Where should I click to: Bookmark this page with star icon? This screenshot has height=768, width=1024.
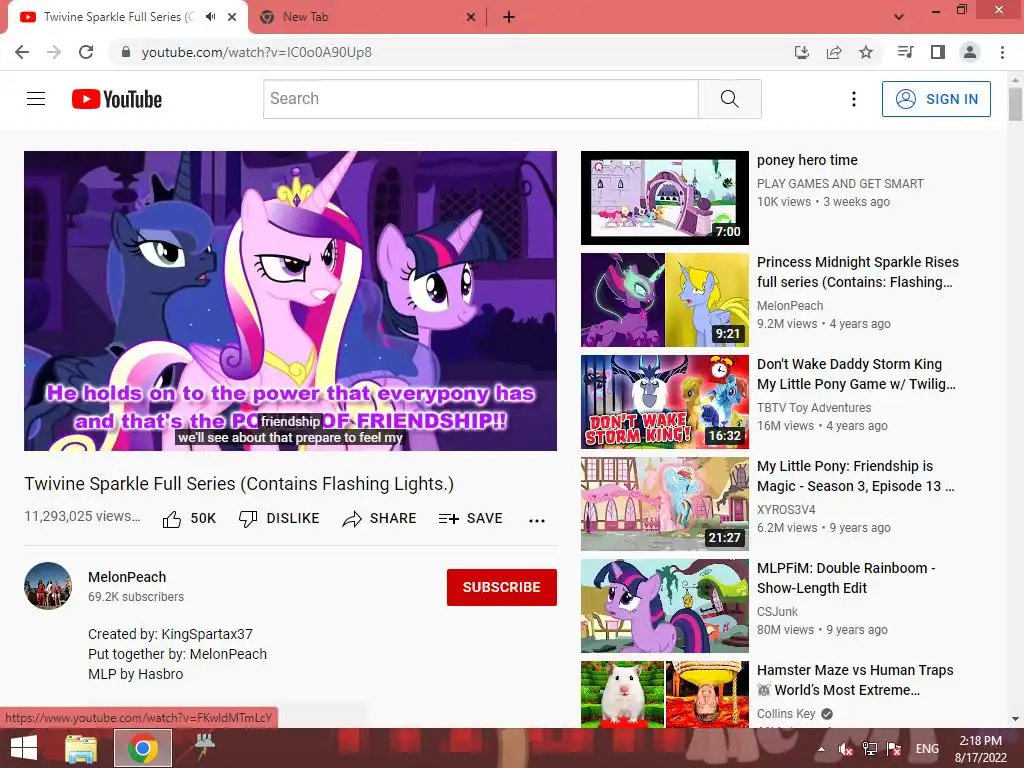point(866,52)
